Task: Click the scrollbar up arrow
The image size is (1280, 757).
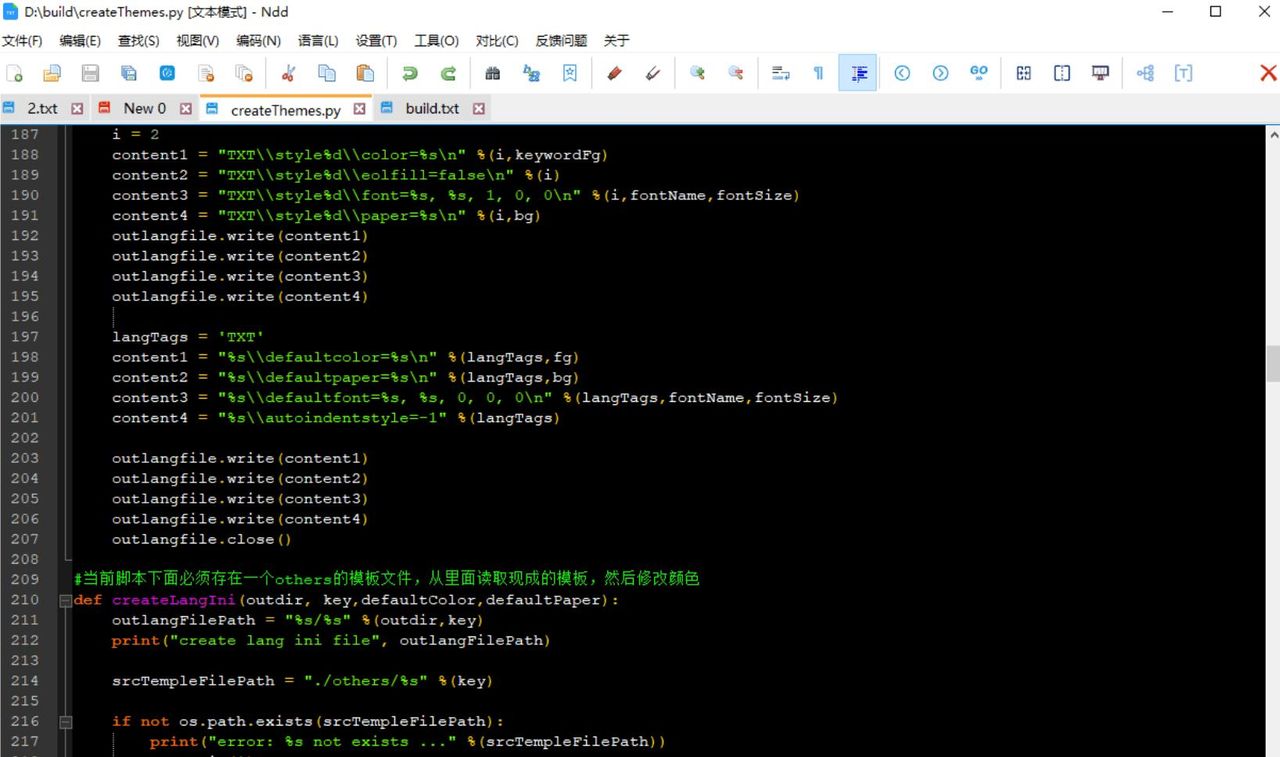Action: click(1273, 134)
